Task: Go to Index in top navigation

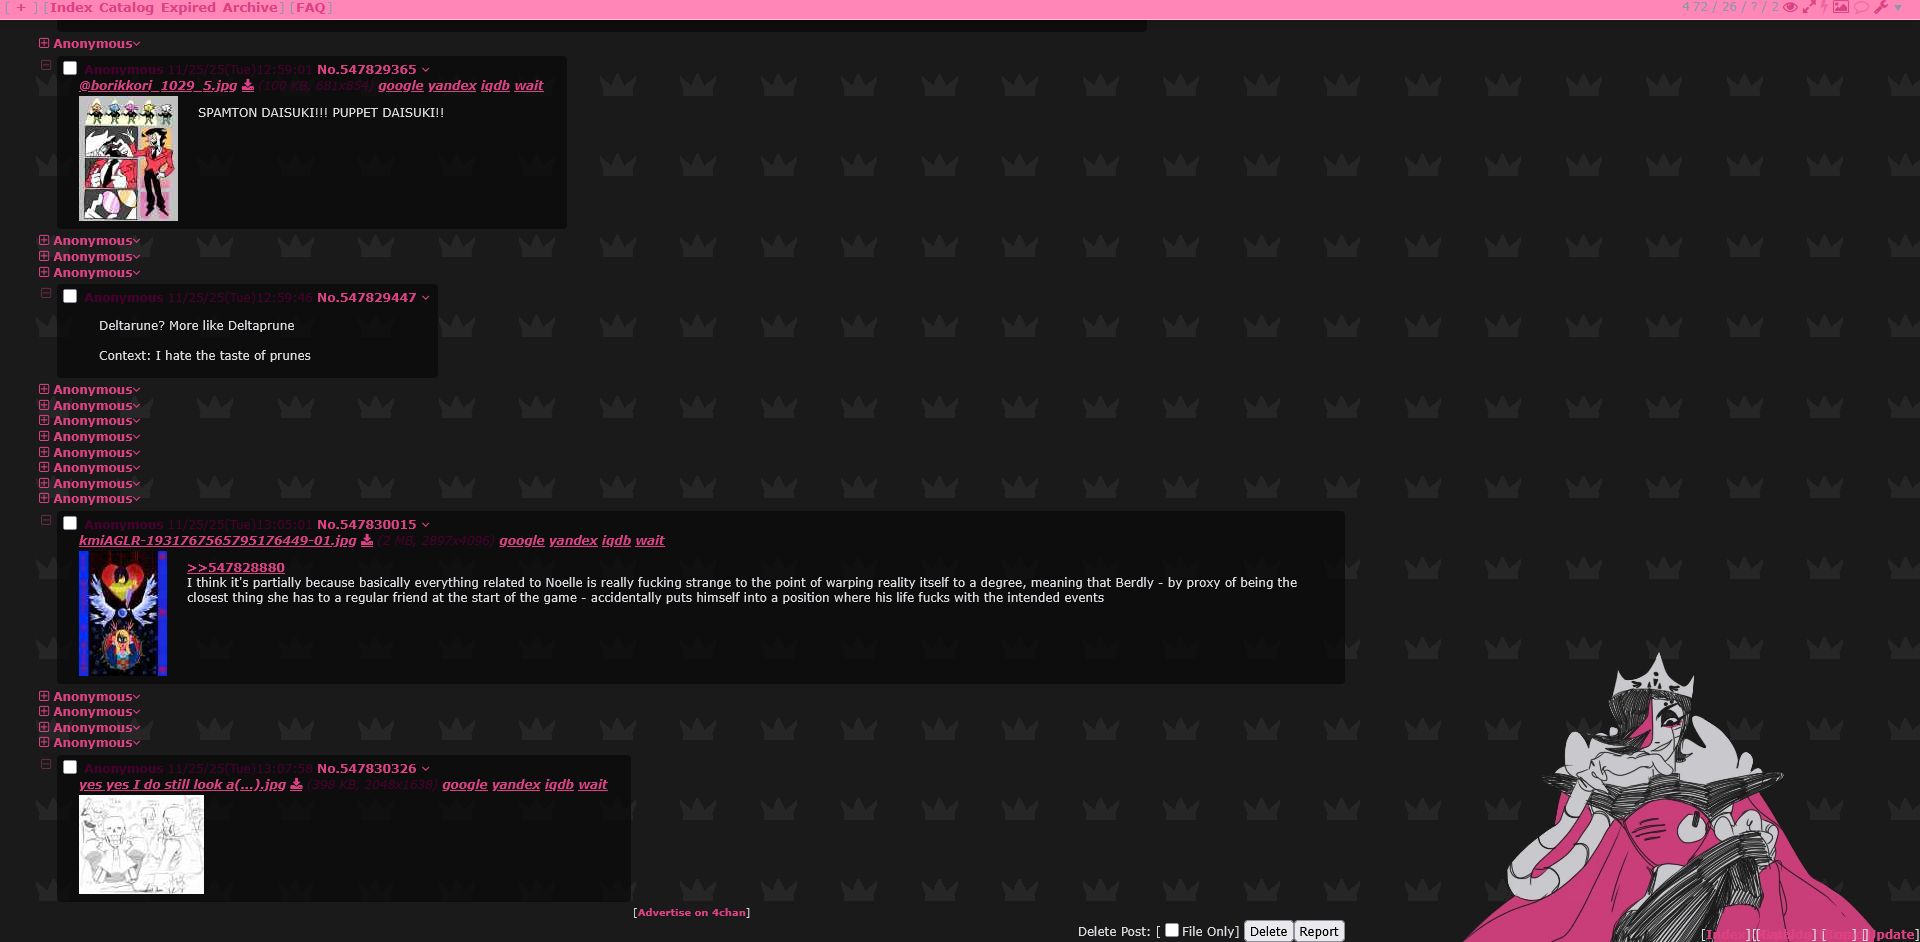Action: point(71,7)
